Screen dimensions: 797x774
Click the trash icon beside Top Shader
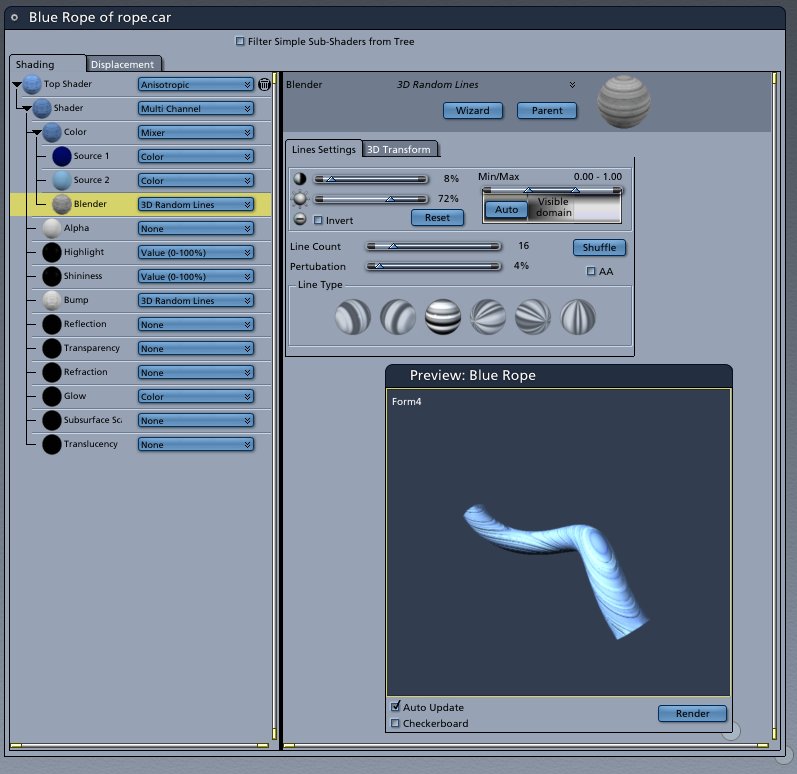264,85
